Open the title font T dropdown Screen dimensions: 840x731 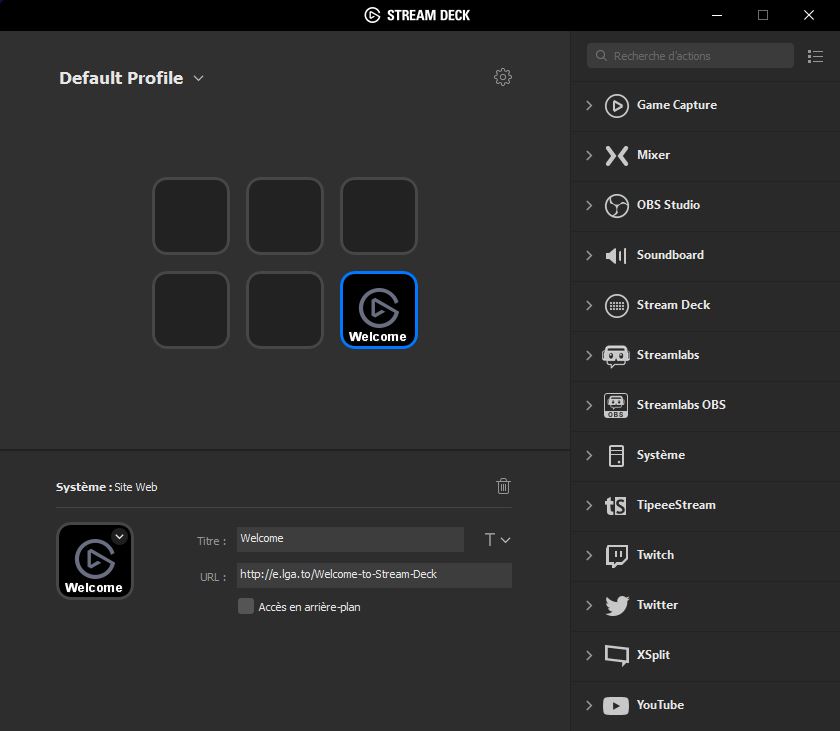click(x=497, y=539)
